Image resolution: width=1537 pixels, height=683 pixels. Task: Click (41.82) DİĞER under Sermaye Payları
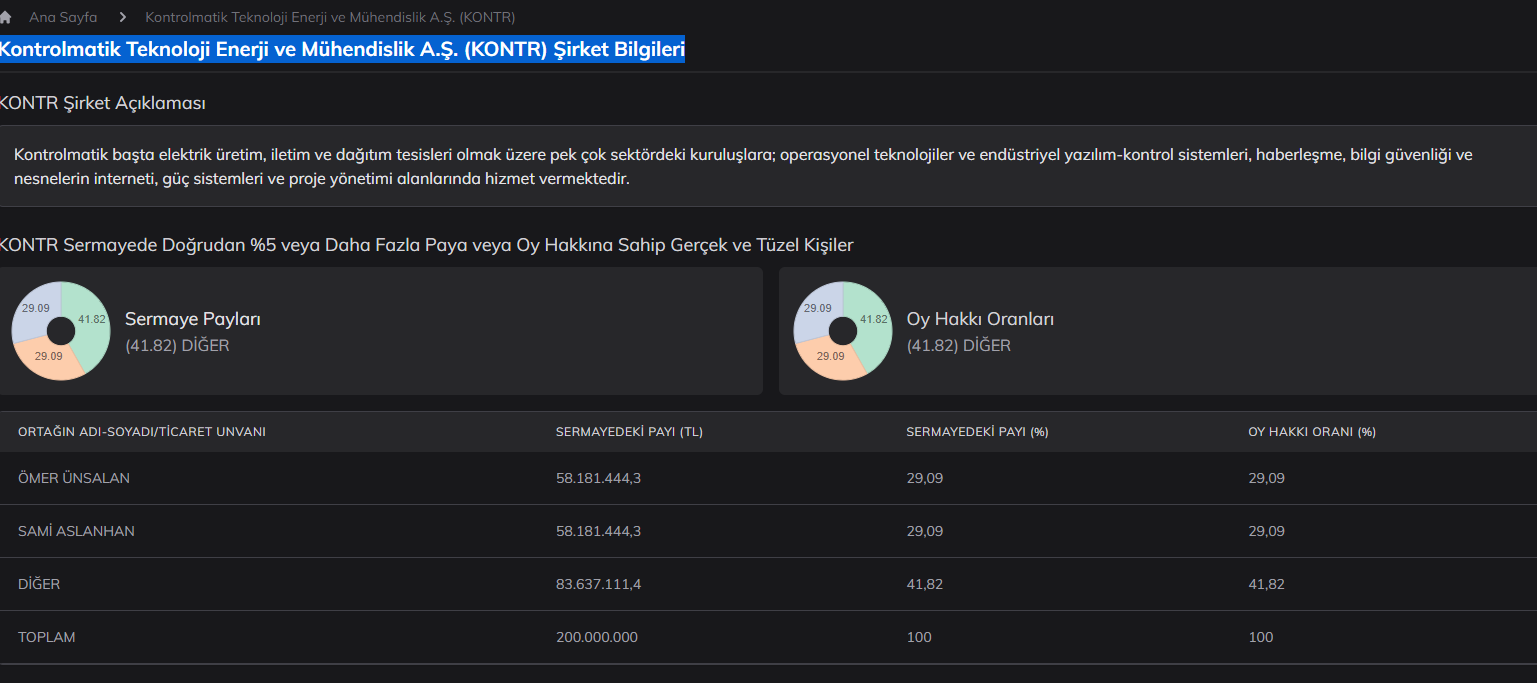pyautogui.click(x=177, y=346)
